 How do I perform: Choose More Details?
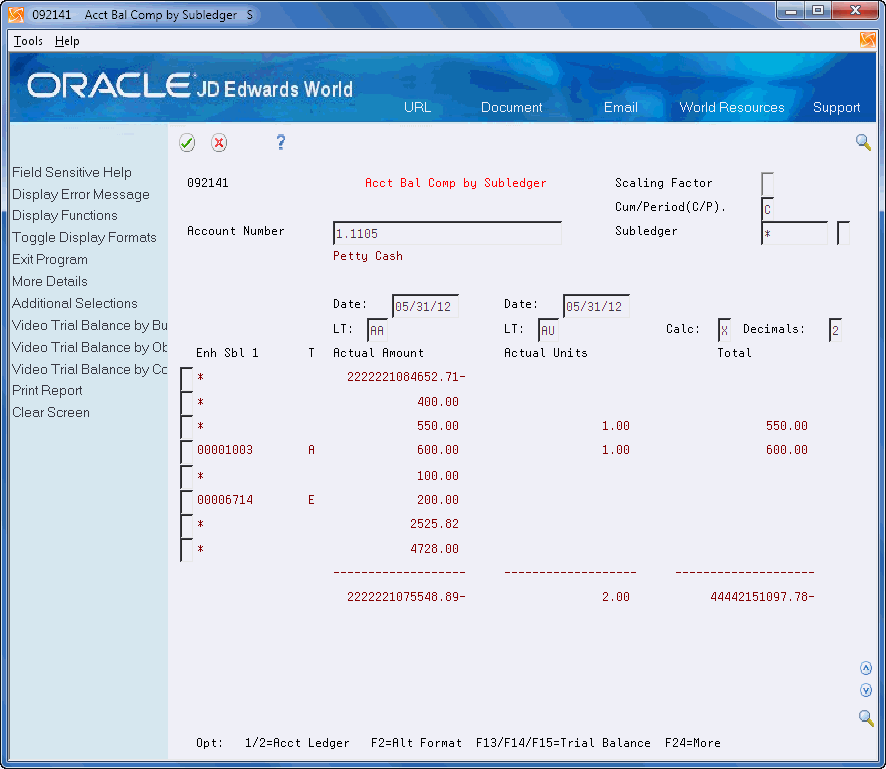pos(50,281)
